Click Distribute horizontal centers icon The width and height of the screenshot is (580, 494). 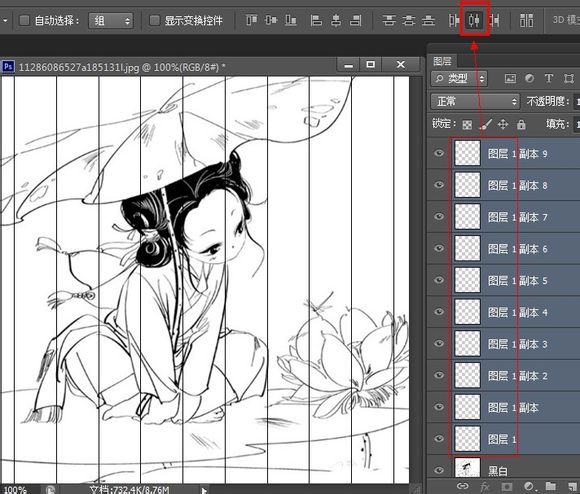click(x=475, y=20)
